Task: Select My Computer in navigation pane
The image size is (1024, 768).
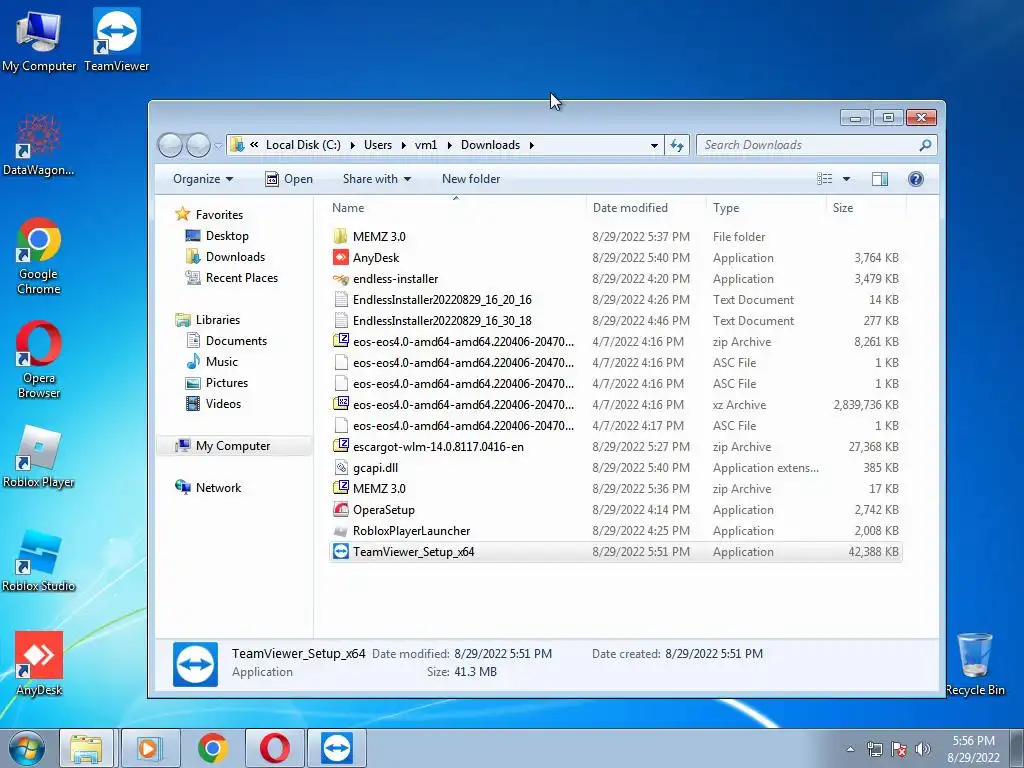Action: [x=232, y=446]
